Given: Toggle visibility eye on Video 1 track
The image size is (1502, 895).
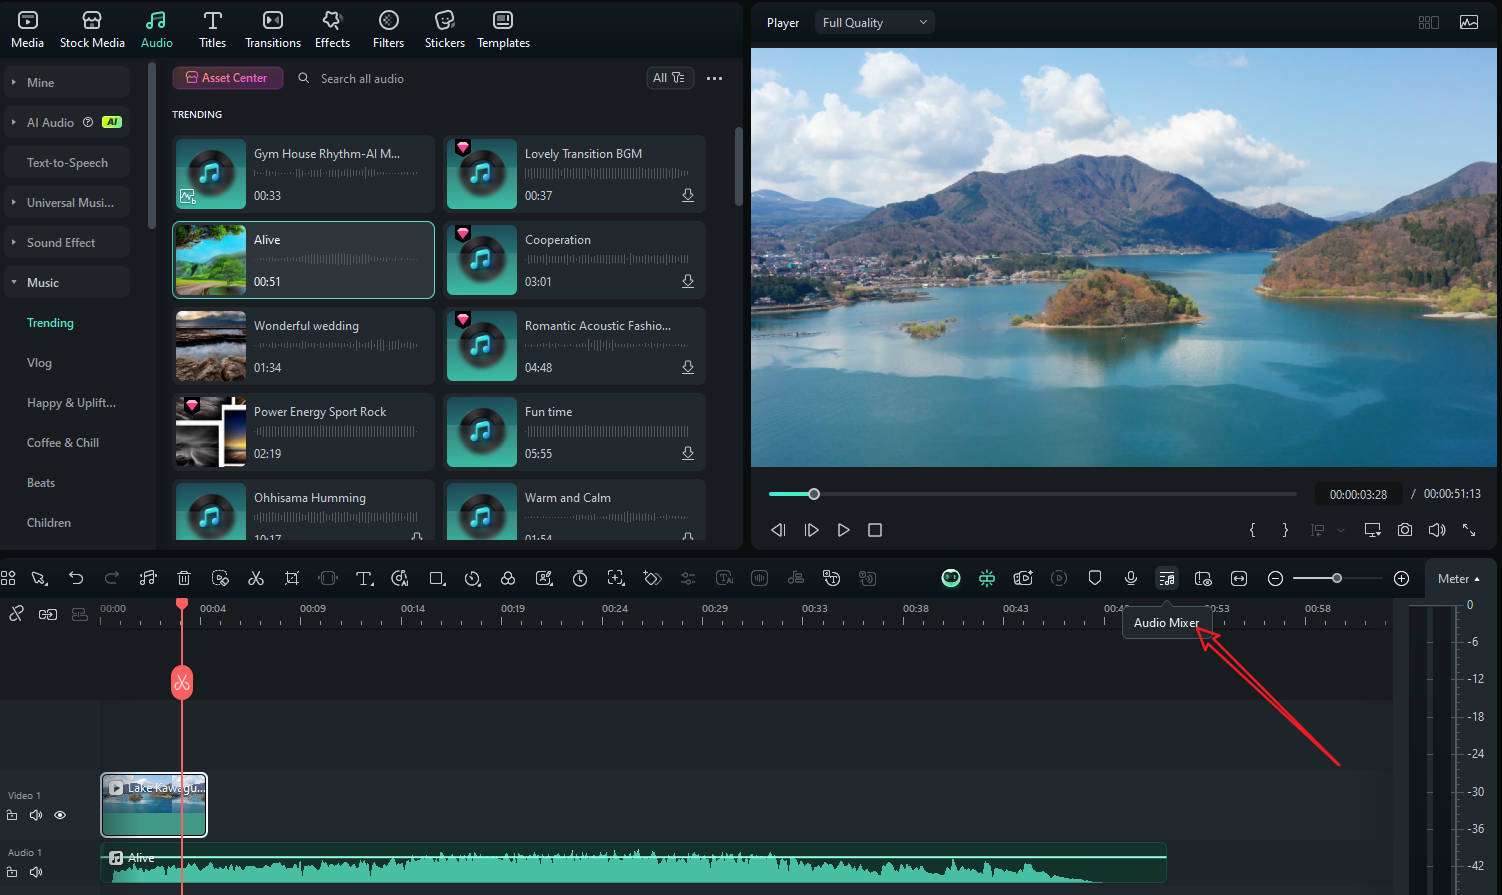Looking at the screenshot, I should [60, 815].
